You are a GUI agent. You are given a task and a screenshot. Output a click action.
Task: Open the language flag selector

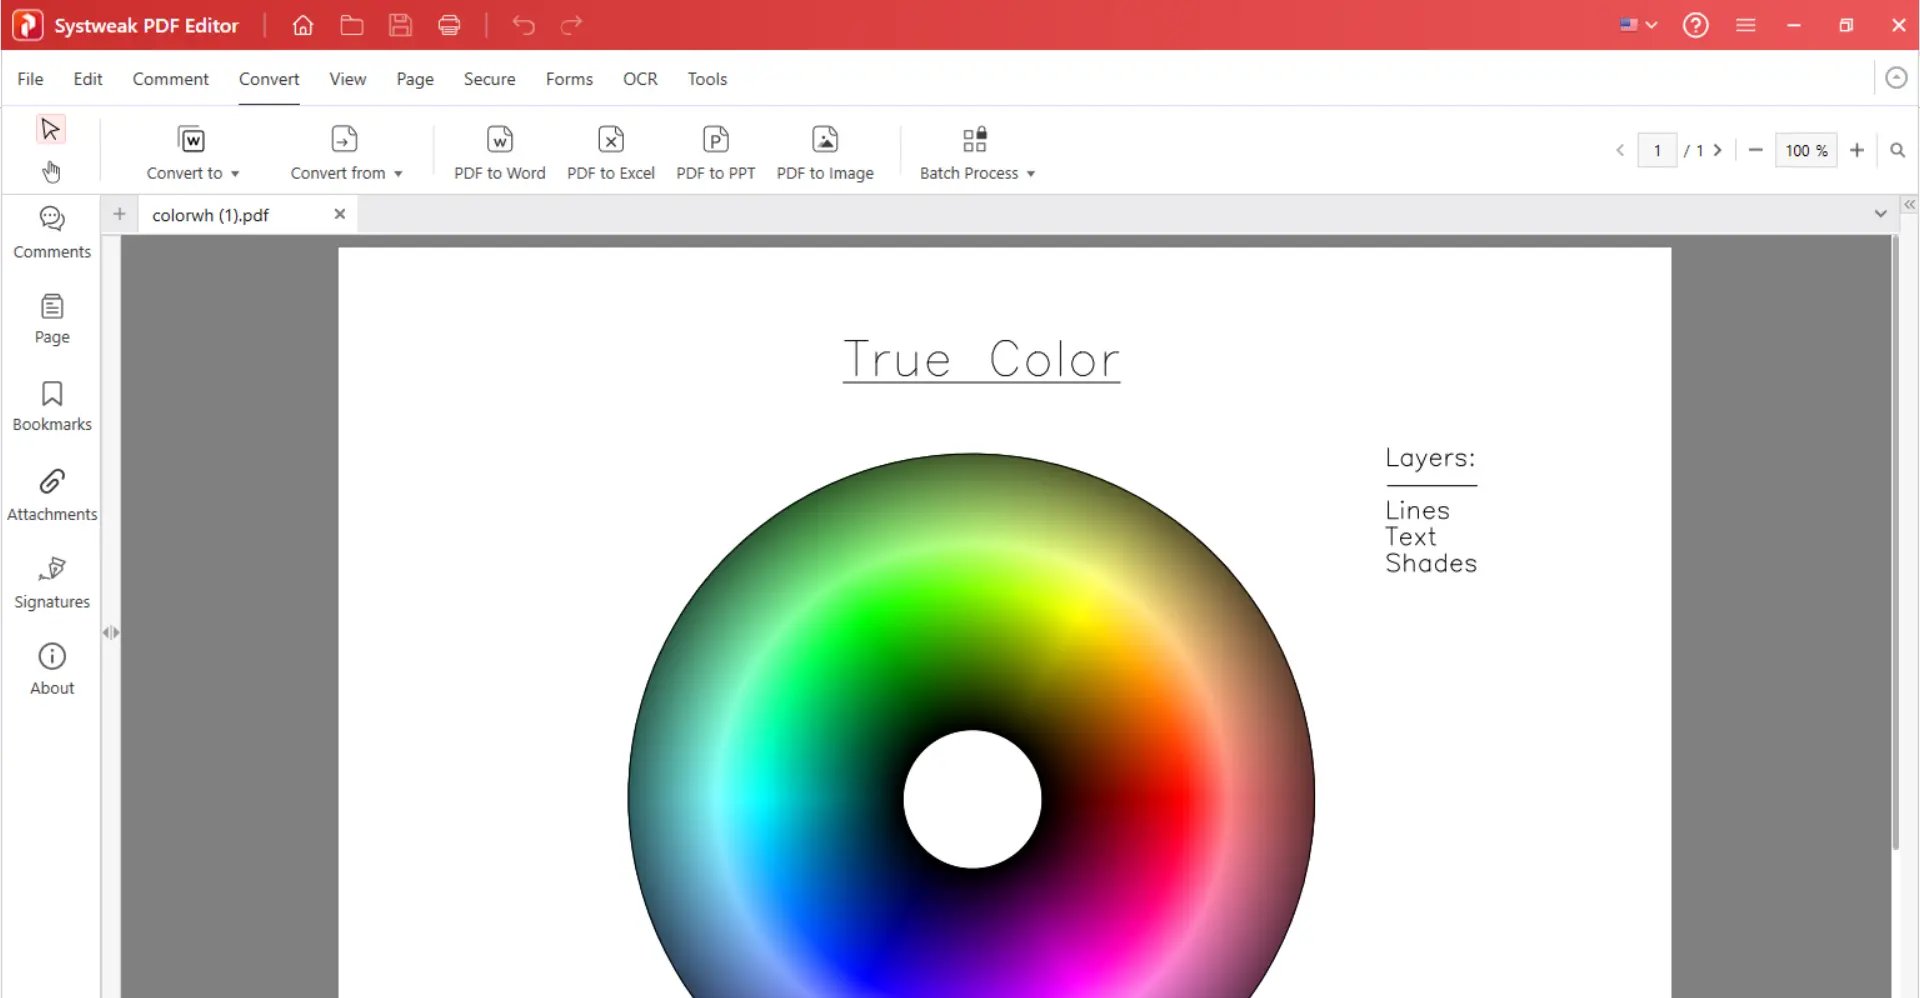[1638, 25]
